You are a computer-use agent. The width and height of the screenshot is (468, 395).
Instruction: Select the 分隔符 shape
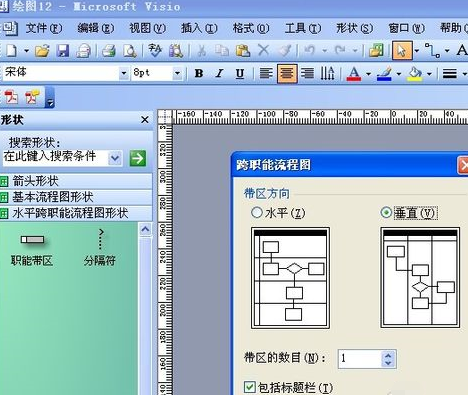100,247
